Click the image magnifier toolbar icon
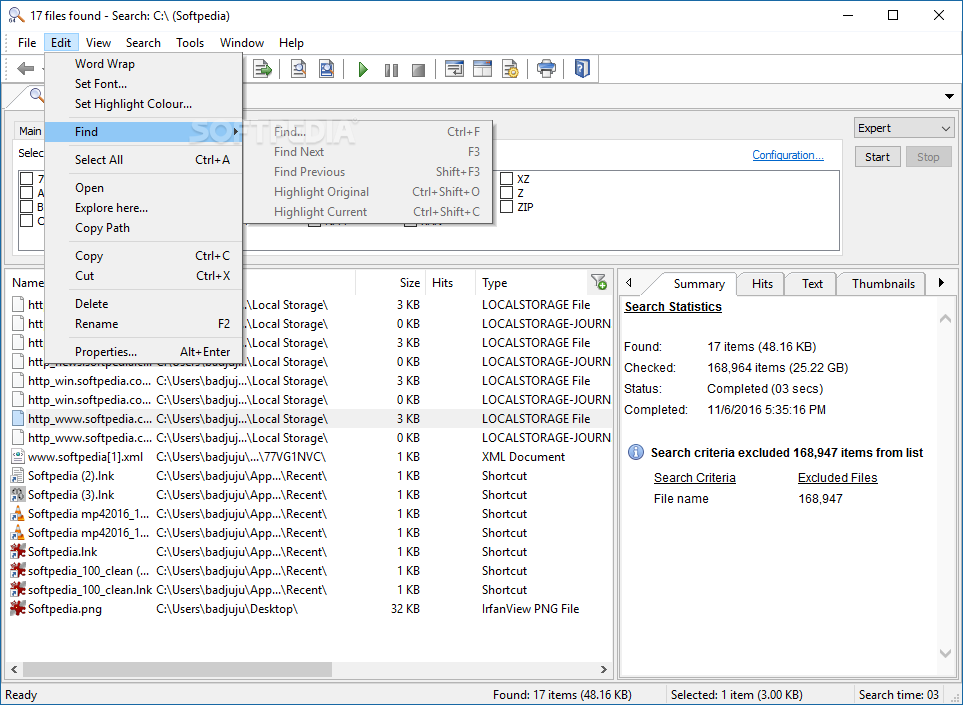Image resolution: width=963 pixels, height=705 pixels. tap(327, 69)
